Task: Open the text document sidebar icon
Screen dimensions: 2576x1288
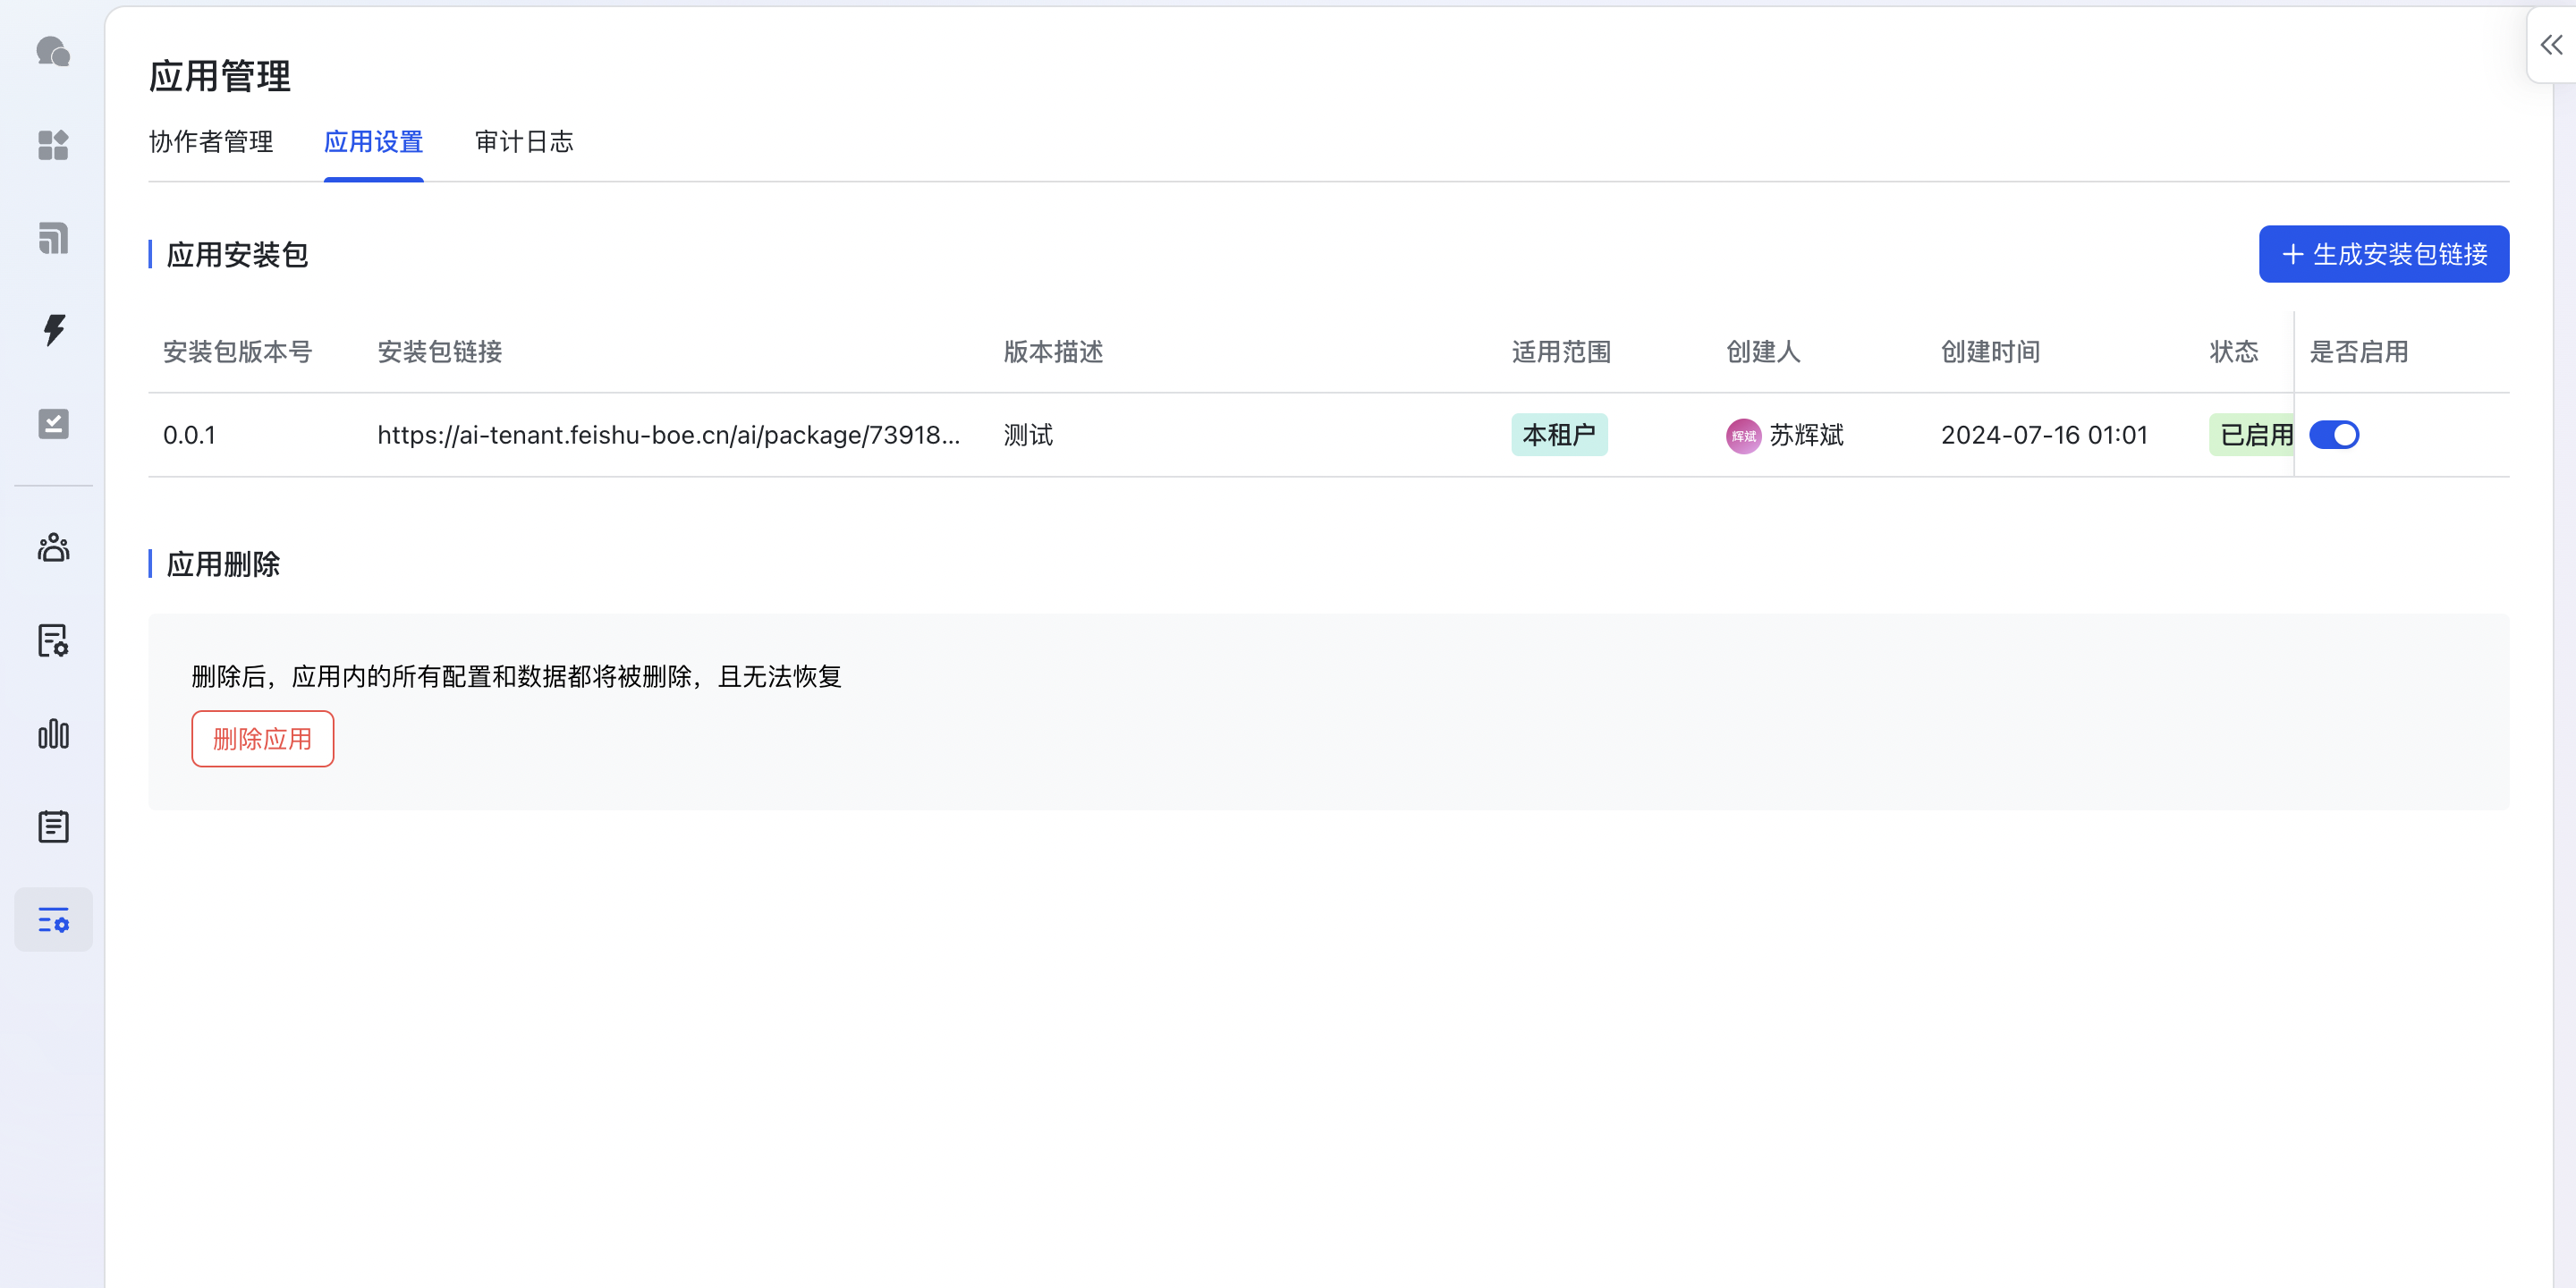Action: click(x=53, y=827)
